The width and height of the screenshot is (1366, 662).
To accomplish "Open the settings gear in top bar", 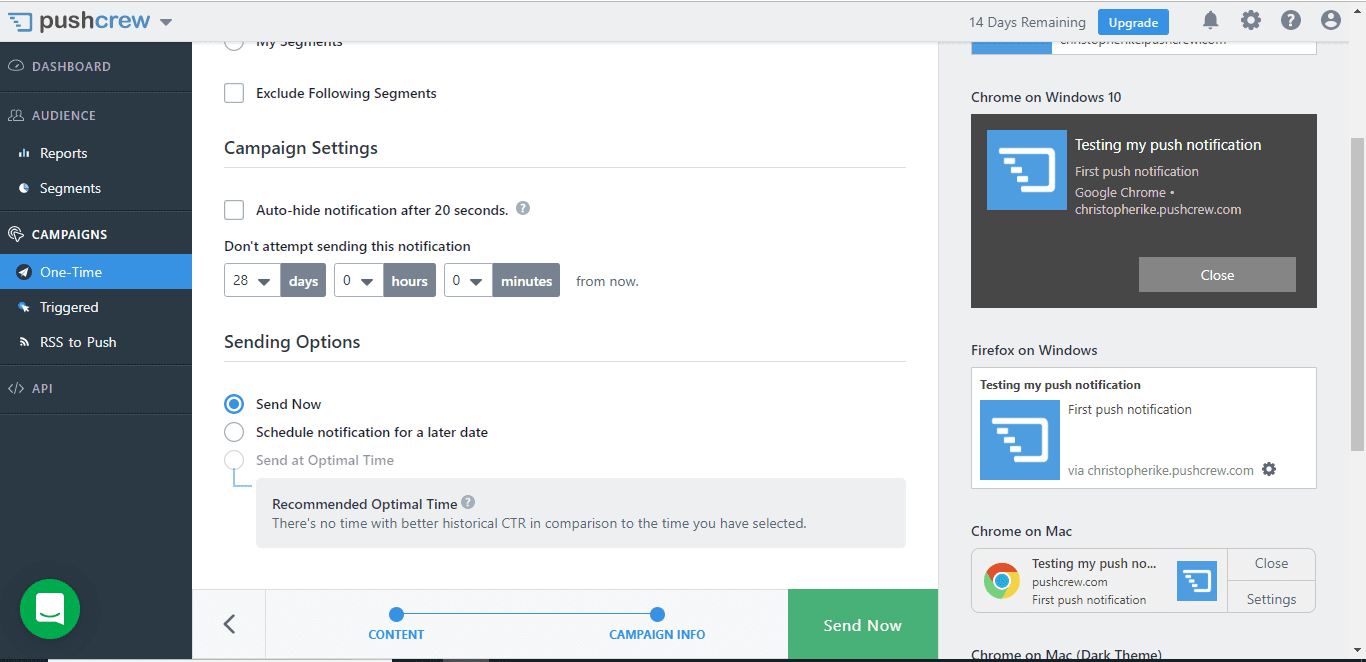I will pos(1251,20).
